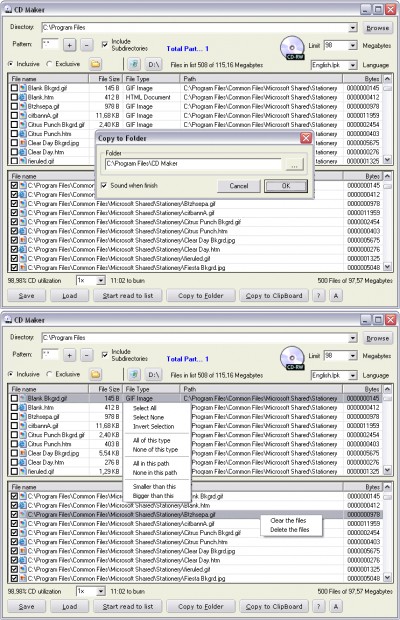The width and height of the screenshot is (400, 620).
Task: Click the plus pattern button in upper window
Action: point(70,45)
